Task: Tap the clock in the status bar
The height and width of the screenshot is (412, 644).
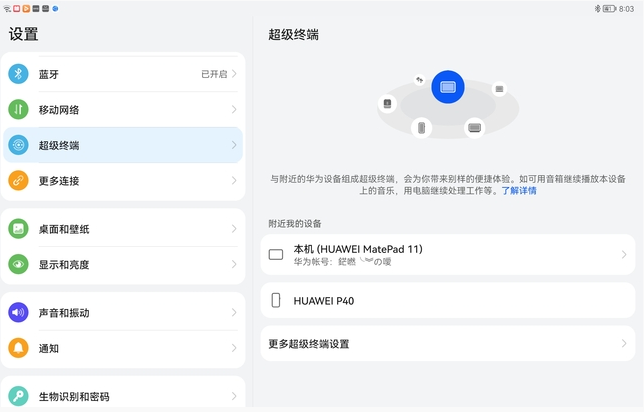Action: 627,8
